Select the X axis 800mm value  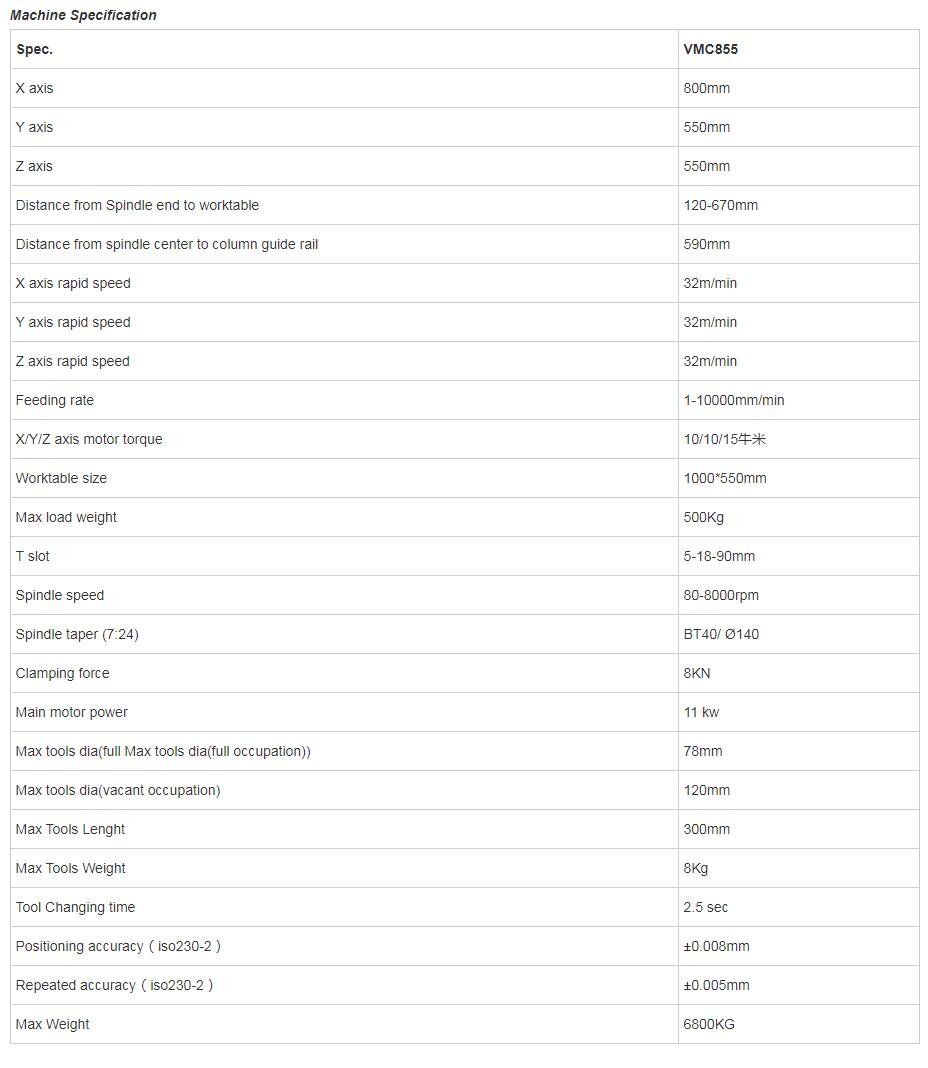point(707,88)
